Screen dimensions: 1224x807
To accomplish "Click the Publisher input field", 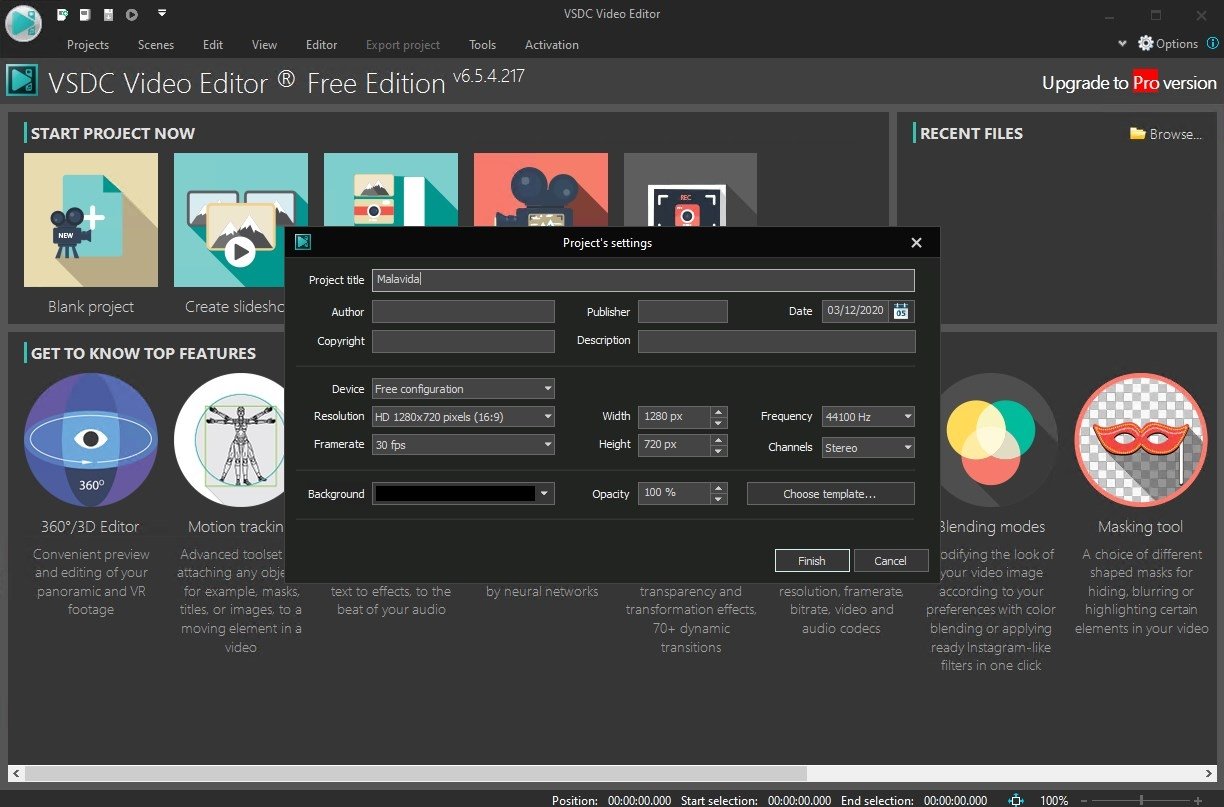I will coord(683,311).
